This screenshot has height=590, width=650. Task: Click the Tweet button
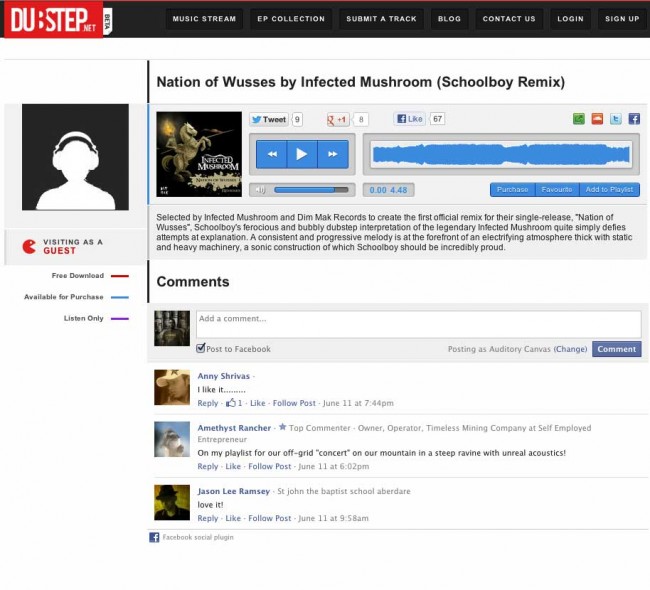[269, 119]
